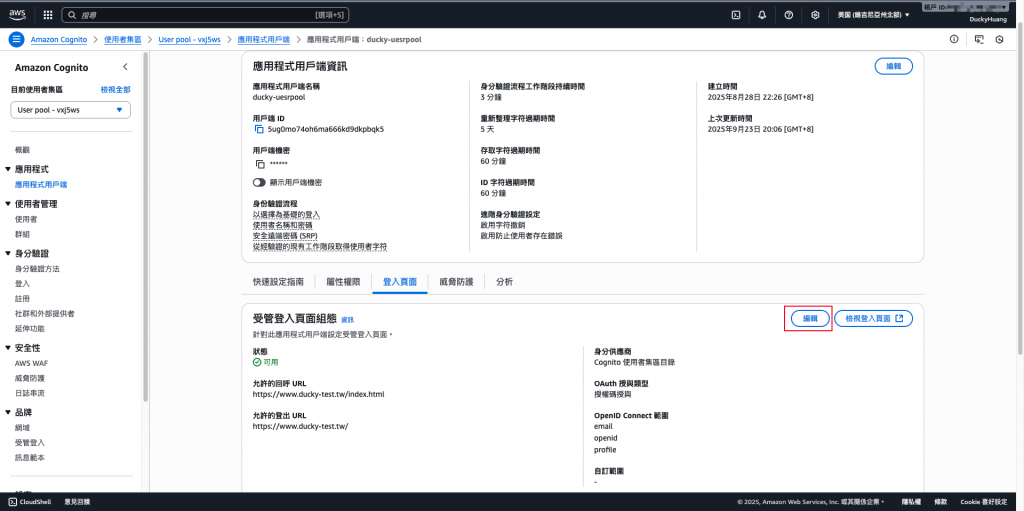Image resolution: width=1024 pixels, height=511 pixels.
Task: Switch to the 分析 tab
Action: (504, 282)
